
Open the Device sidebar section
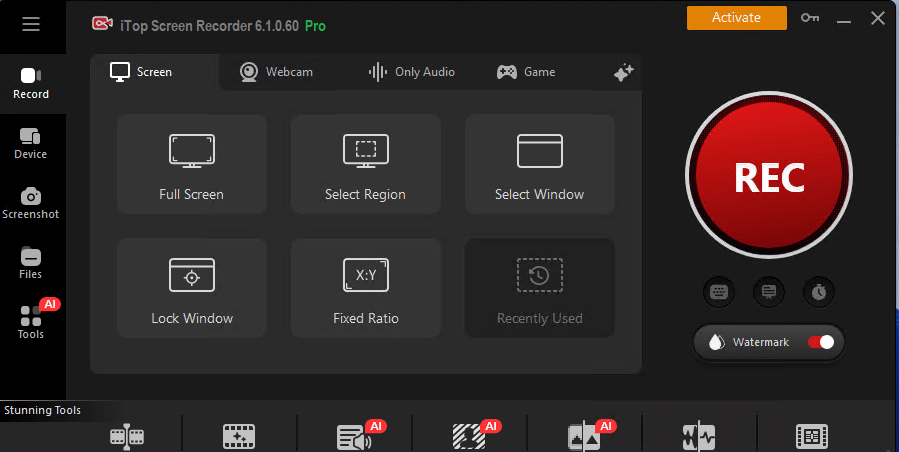(x=31, y=144)
